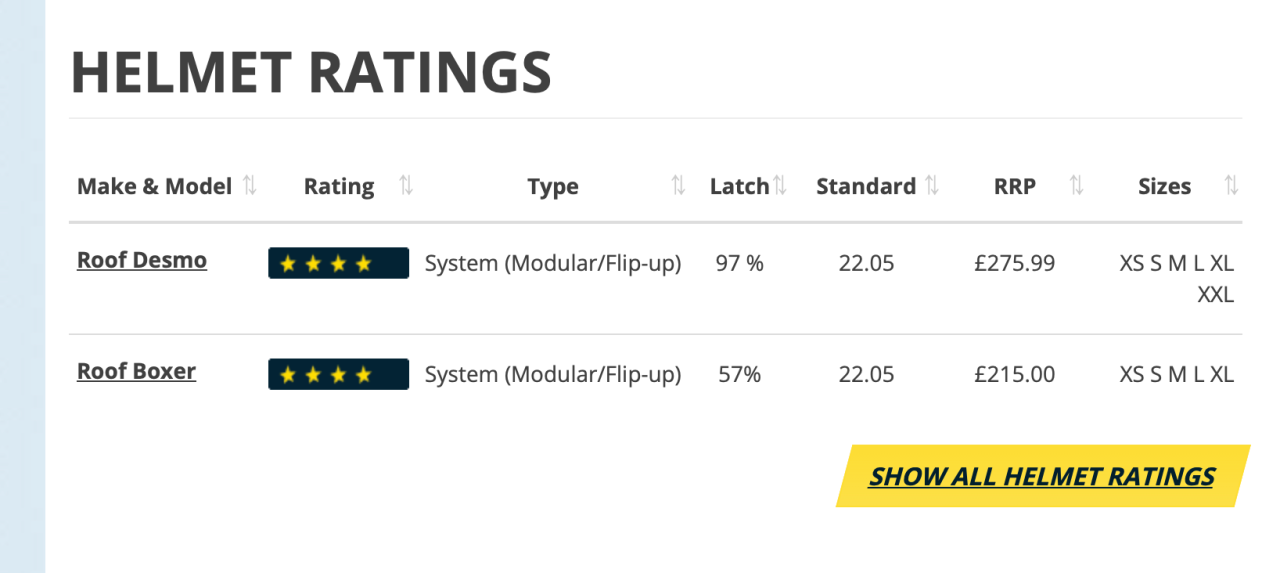
Task: Click Roof Boxer four-star rating badge
Action: (x=338, y=374)
